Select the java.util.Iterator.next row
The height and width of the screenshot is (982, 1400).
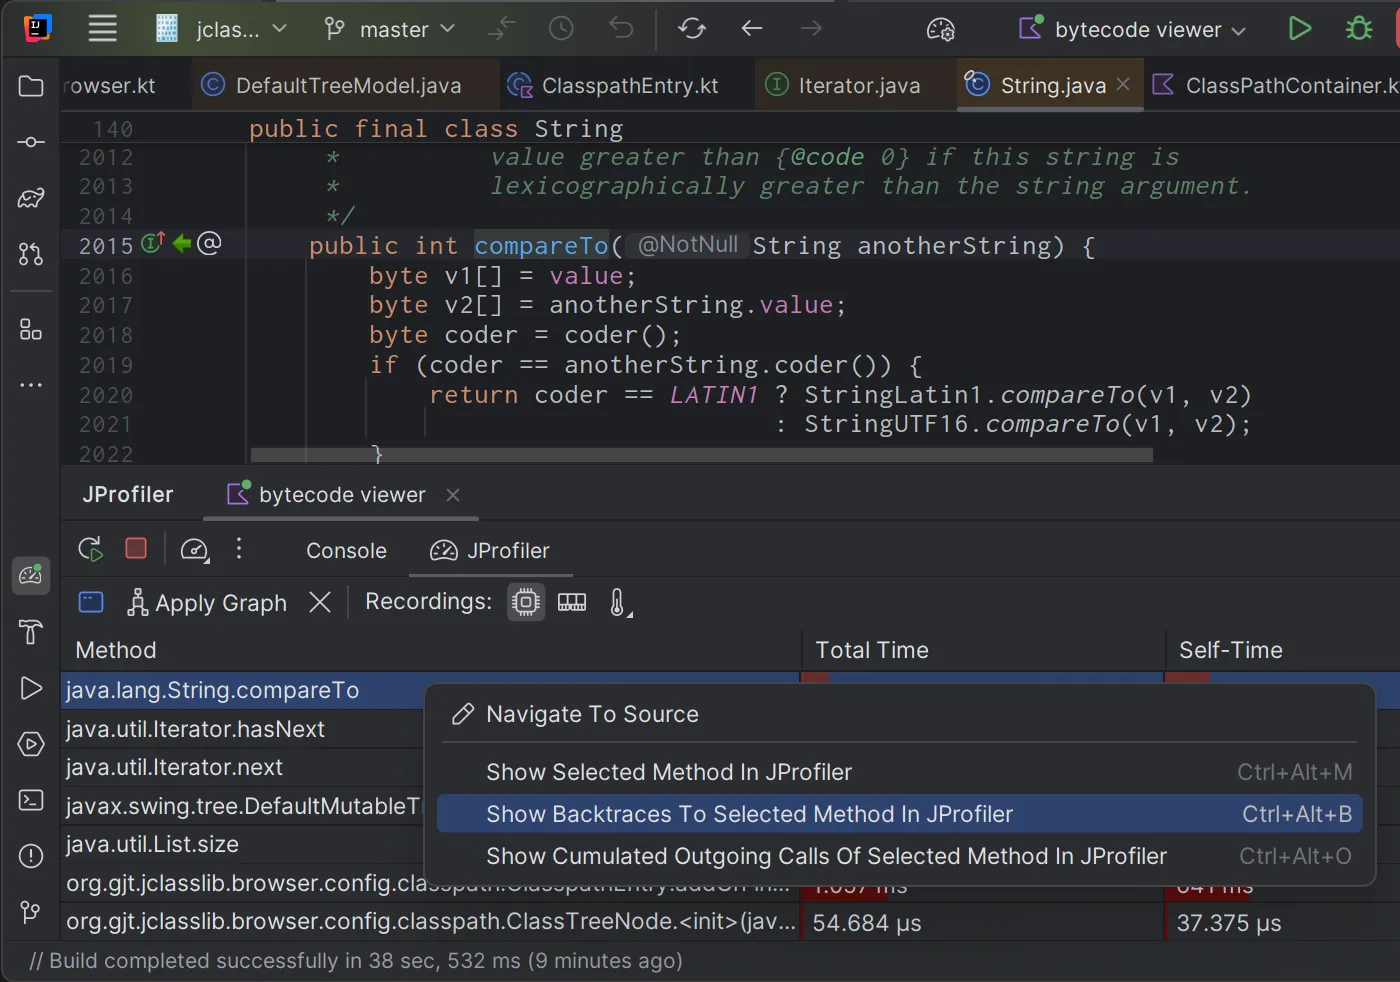tap(243, 767)
